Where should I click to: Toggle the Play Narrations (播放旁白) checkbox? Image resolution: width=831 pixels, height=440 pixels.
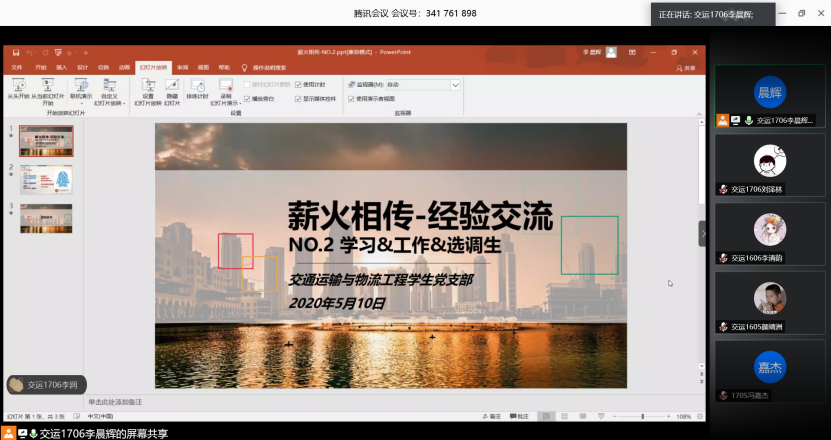click(x=247, y=99)
